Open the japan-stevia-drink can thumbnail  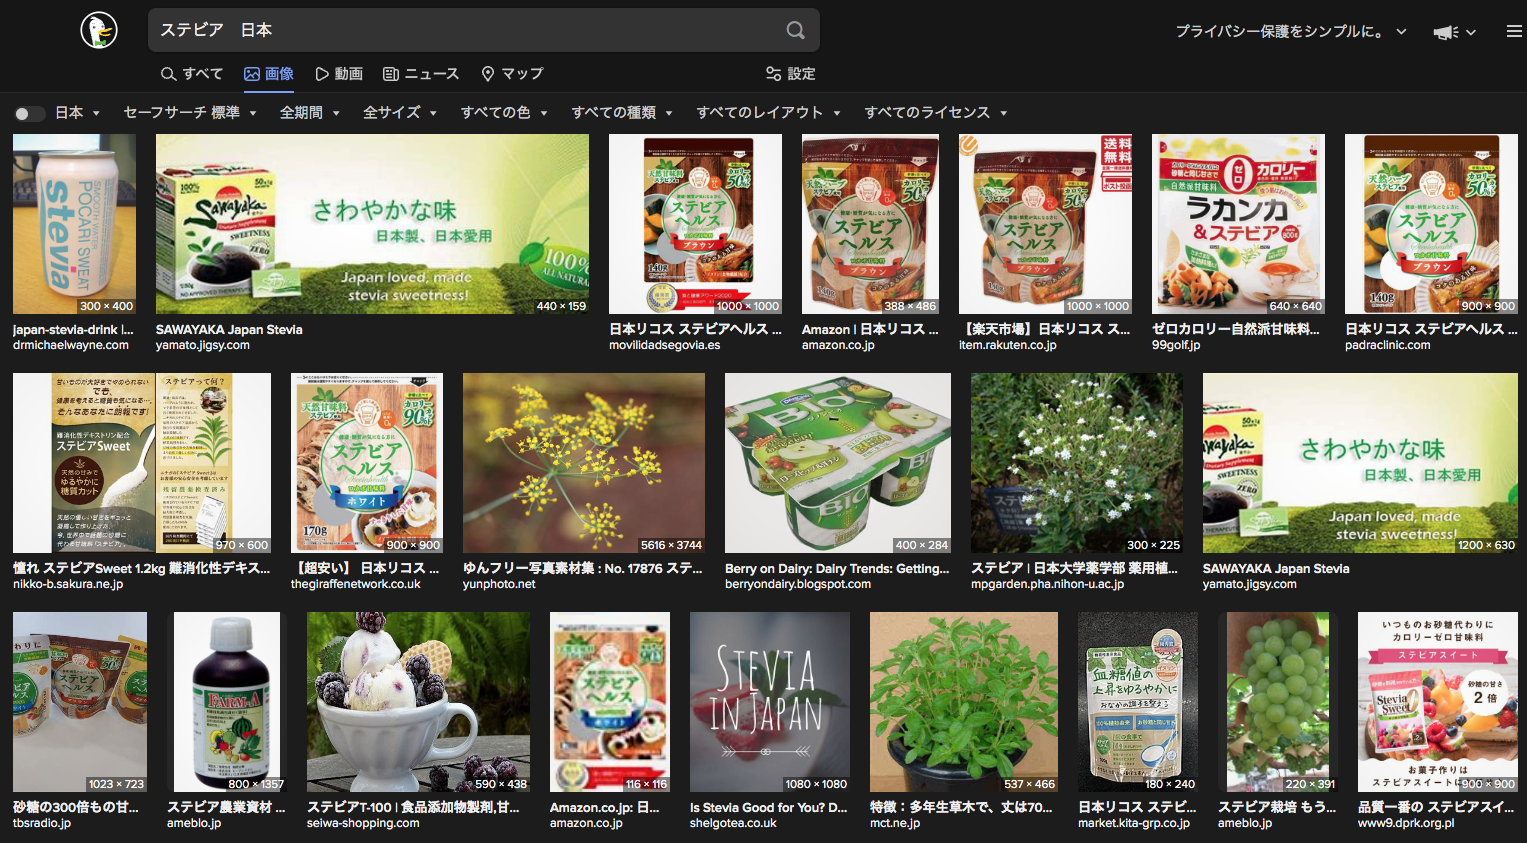pyautogui.click(x=74, y=224)
